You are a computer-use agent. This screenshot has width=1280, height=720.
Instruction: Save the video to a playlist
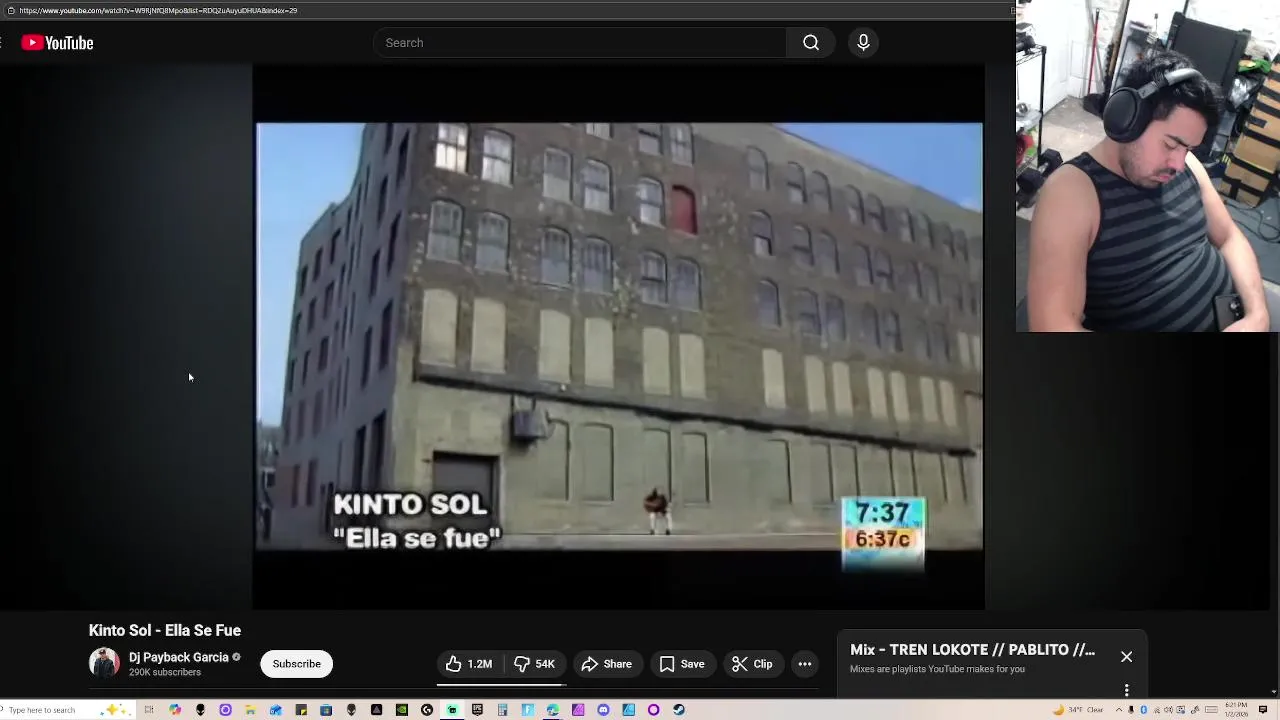tap(682, 664)
